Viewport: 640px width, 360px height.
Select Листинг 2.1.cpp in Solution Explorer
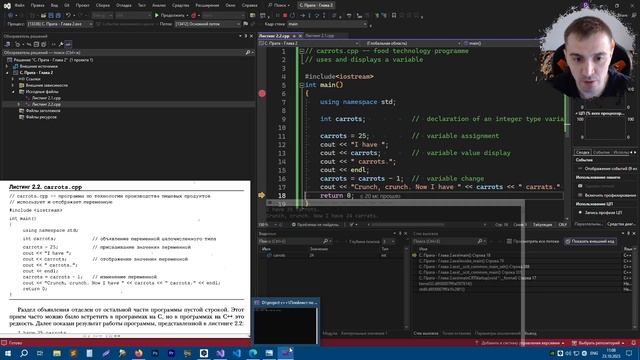pos(46,98)
